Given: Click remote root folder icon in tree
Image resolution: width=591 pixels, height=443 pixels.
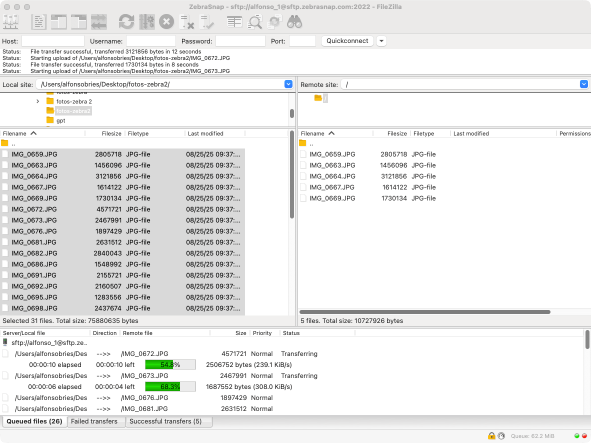Looking at the screenshot, I should click(x=318, y=98).
